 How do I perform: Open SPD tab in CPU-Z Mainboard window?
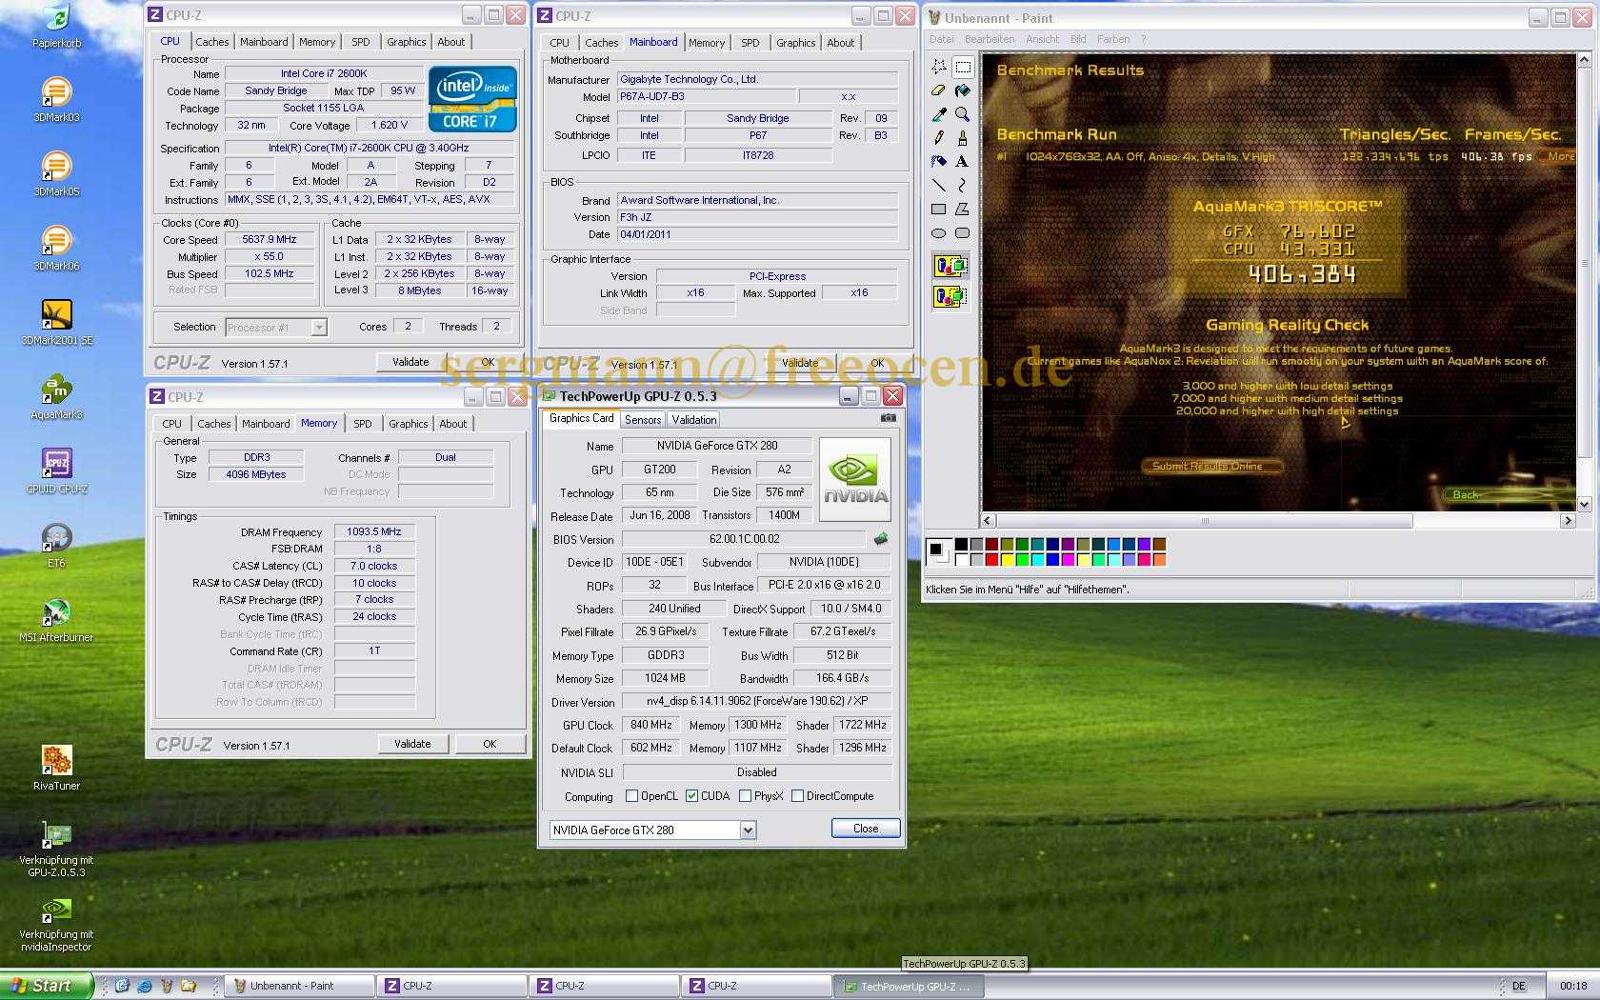coord(750,43)
